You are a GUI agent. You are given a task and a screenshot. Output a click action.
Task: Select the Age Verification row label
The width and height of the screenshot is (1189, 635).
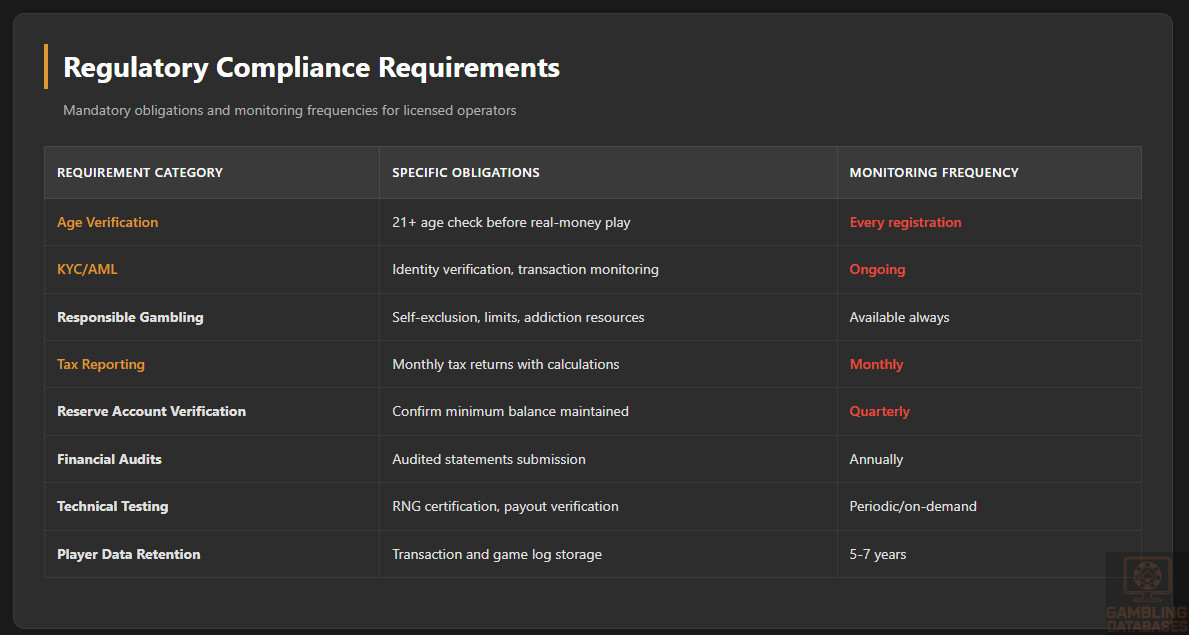tap(107, 222)
